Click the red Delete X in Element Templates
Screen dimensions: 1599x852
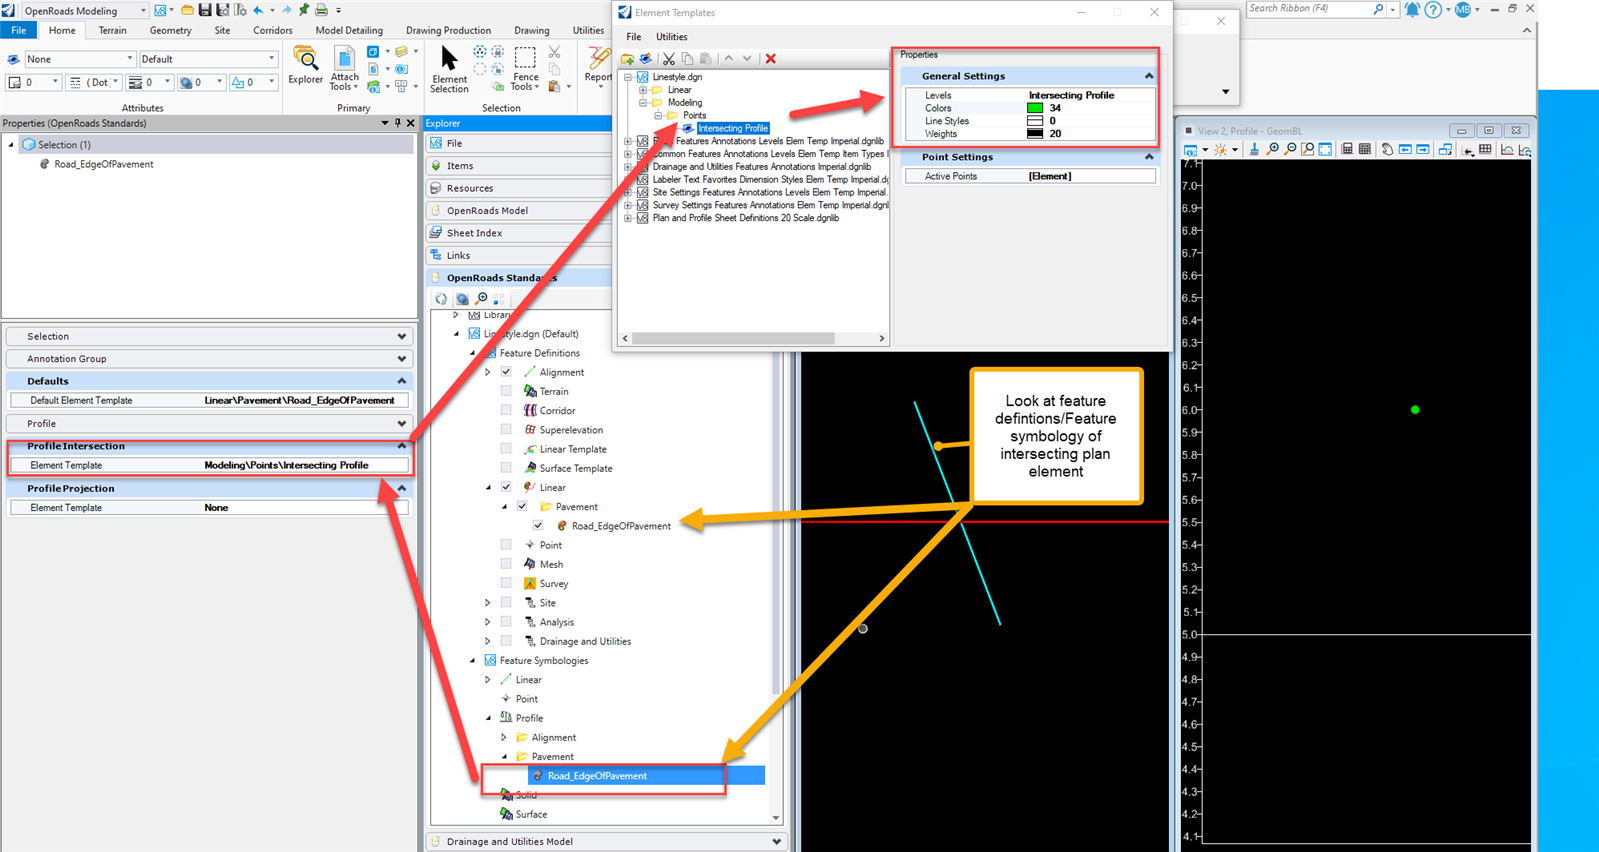[770, 59]
